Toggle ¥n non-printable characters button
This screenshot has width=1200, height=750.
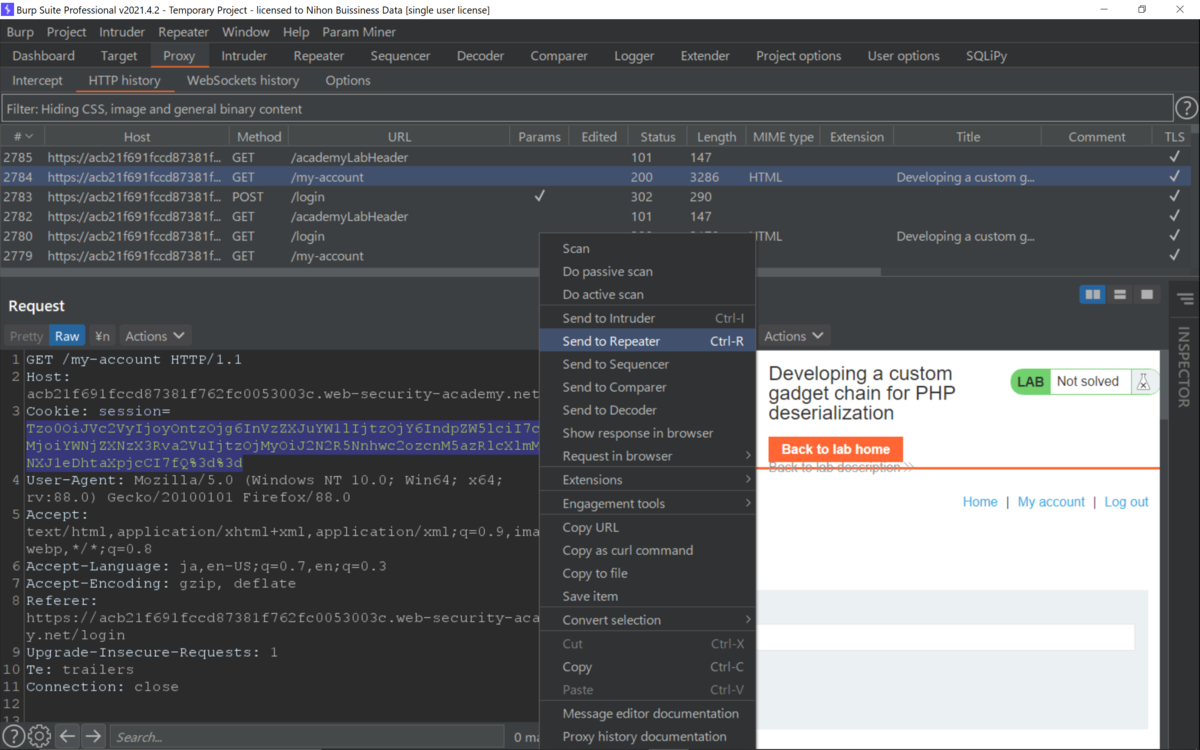102,336
